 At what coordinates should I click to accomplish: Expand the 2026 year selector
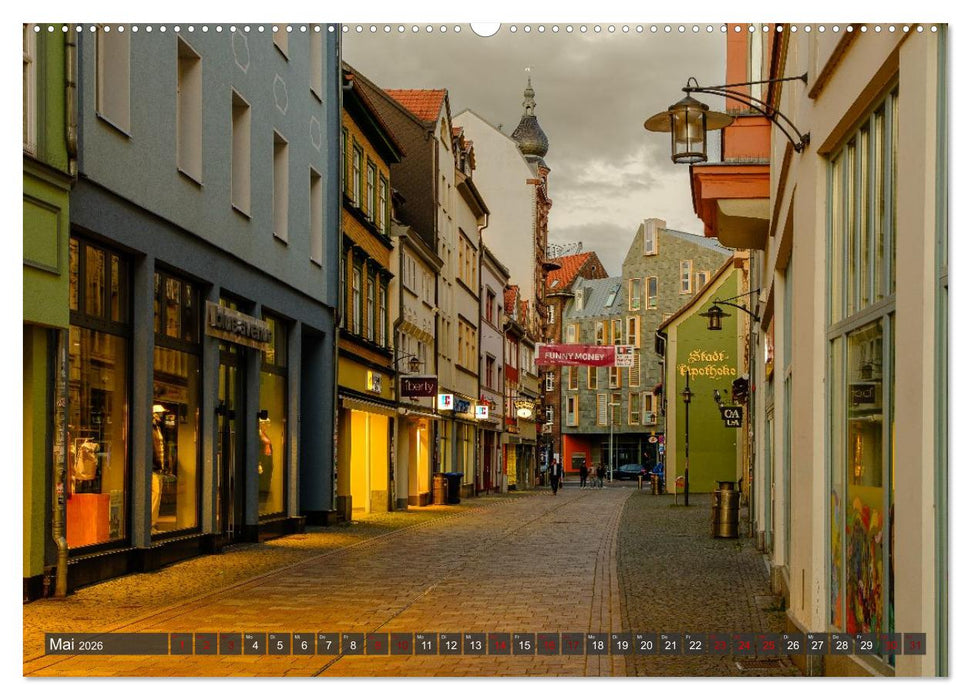pos(89,646)
